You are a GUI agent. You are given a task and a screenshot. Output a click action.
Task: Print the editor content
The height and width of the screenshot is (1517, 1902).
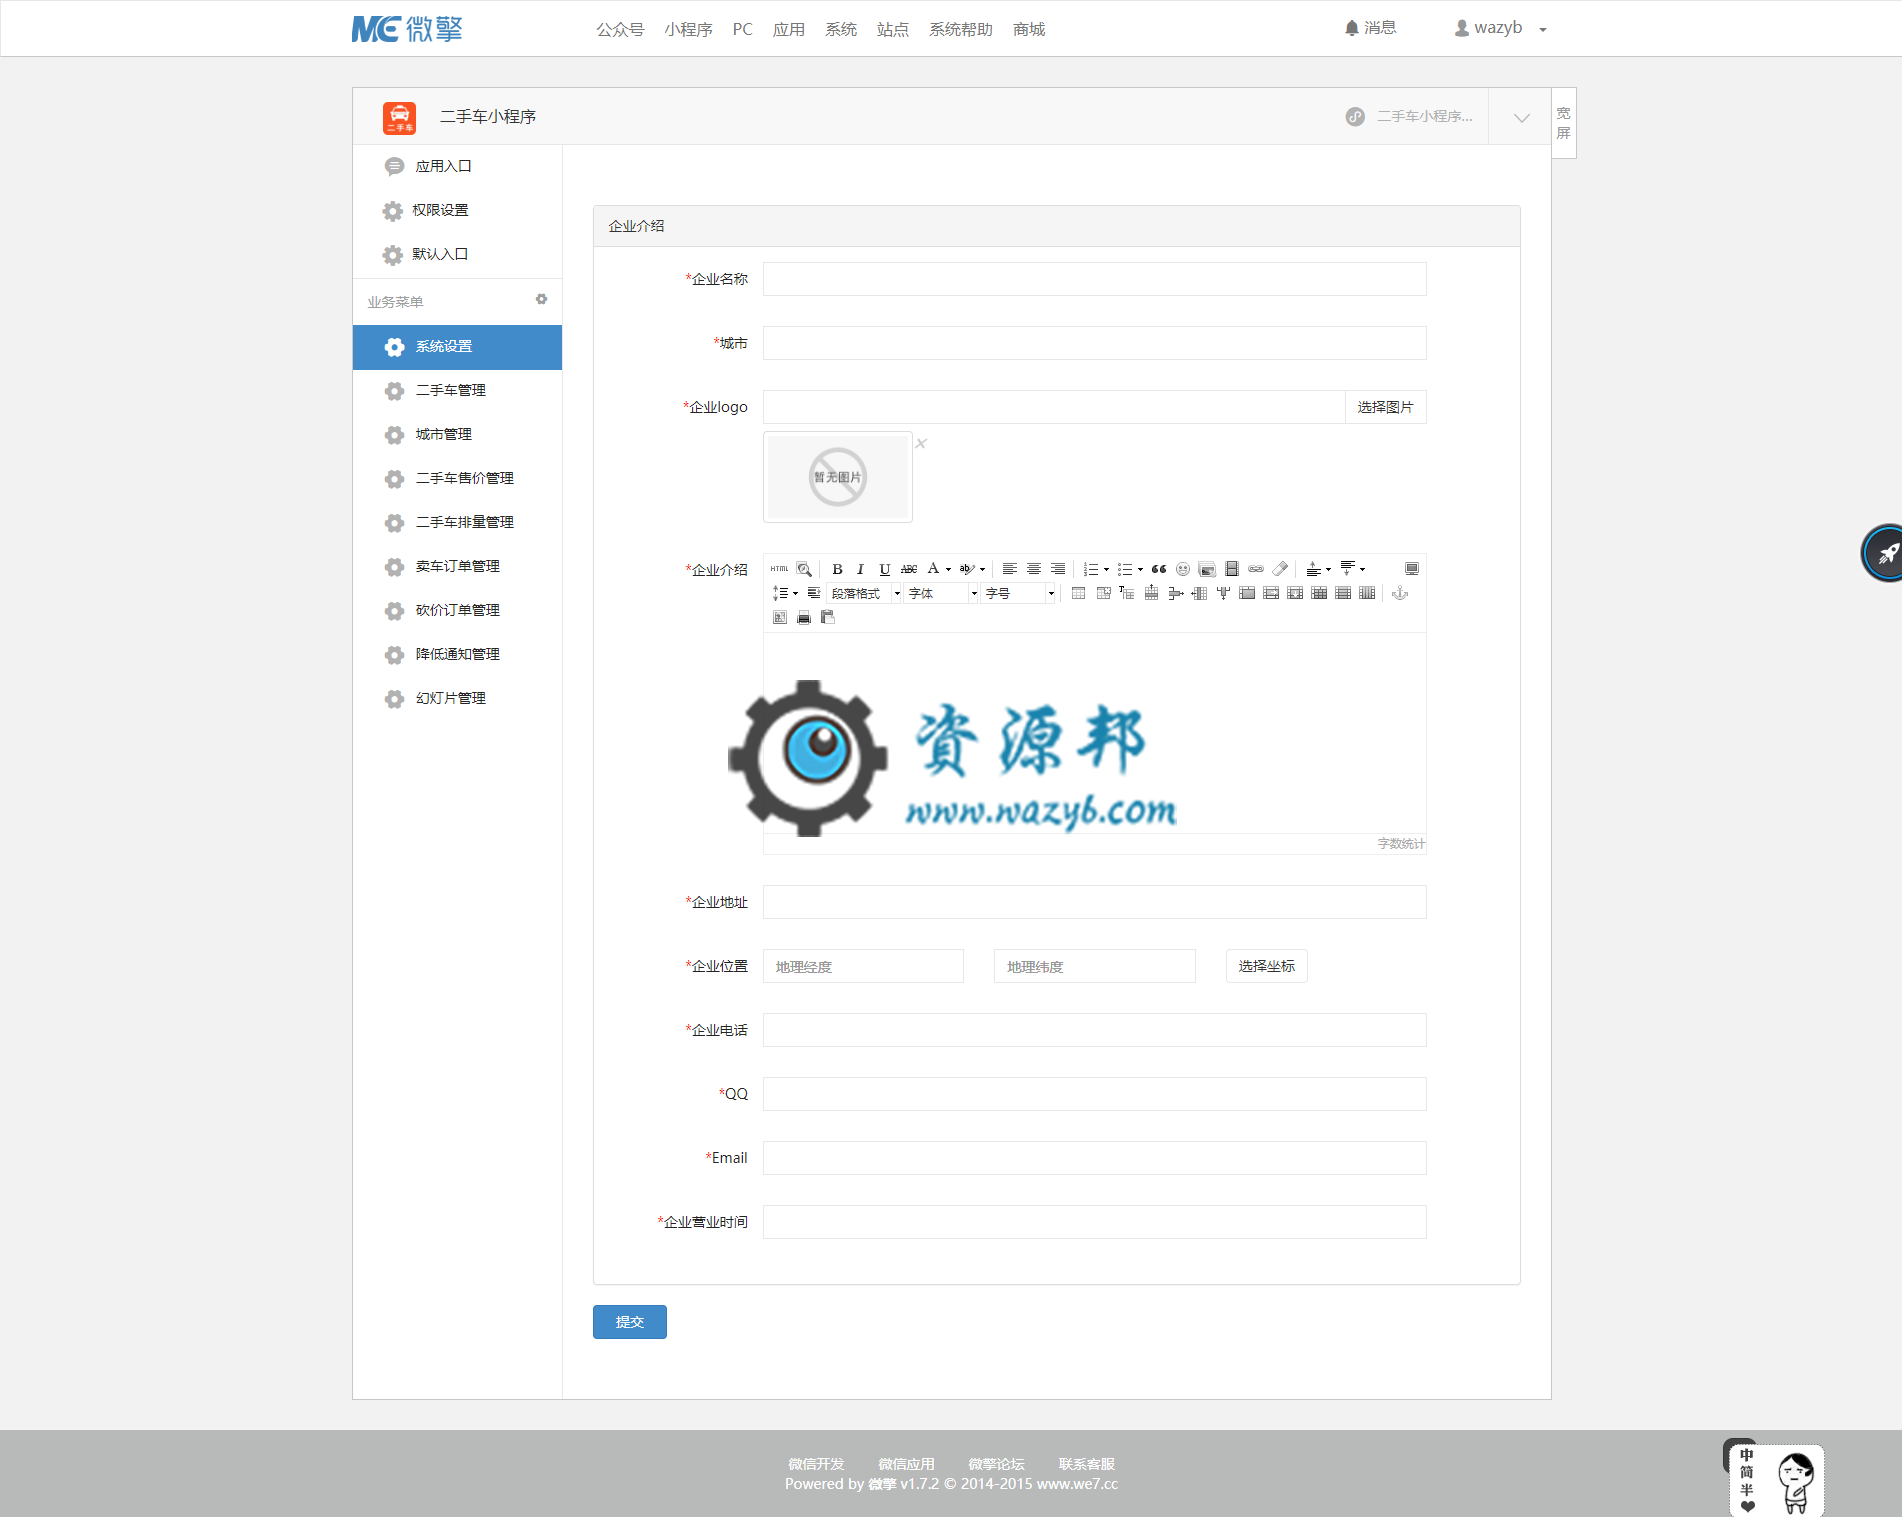point(804,617)
